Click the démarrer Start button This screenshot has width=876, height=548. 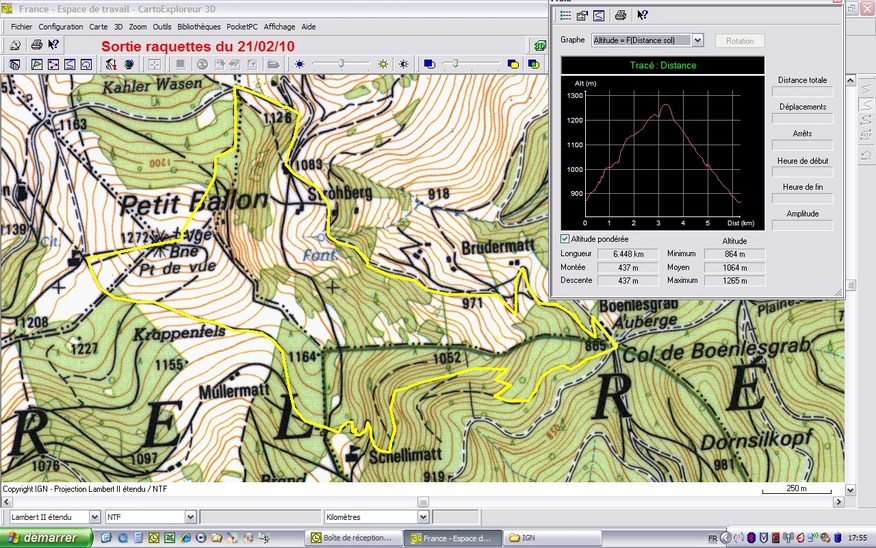click(x=46, y=537)
